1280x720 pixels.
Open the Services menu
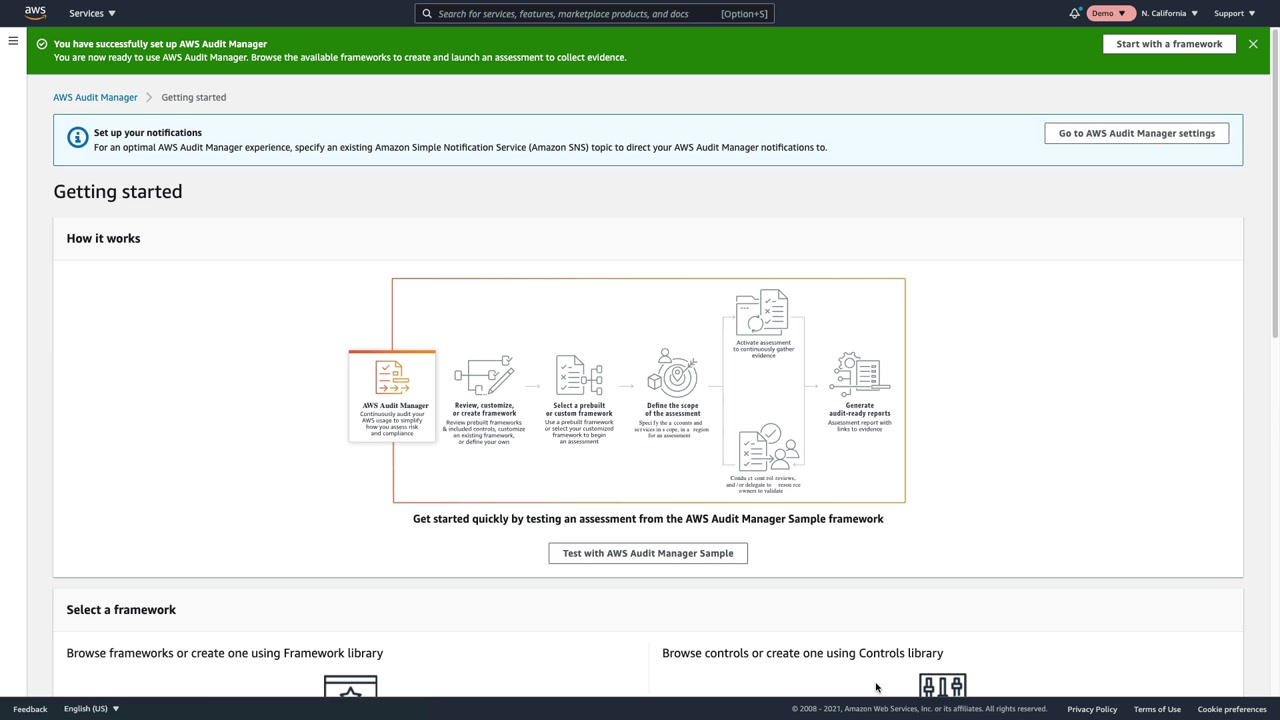coord(92,13)
